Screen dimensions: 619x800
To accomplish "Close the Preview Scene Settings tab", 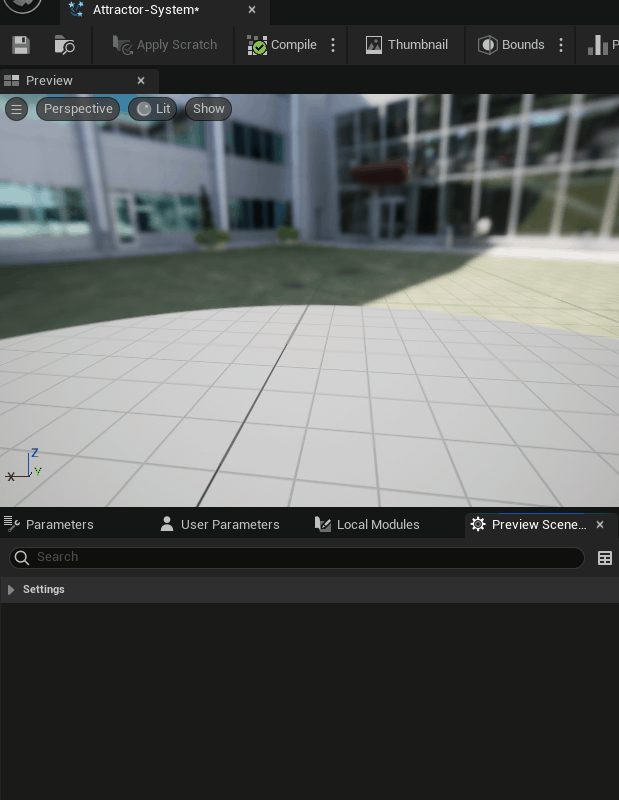I will 600,524.
